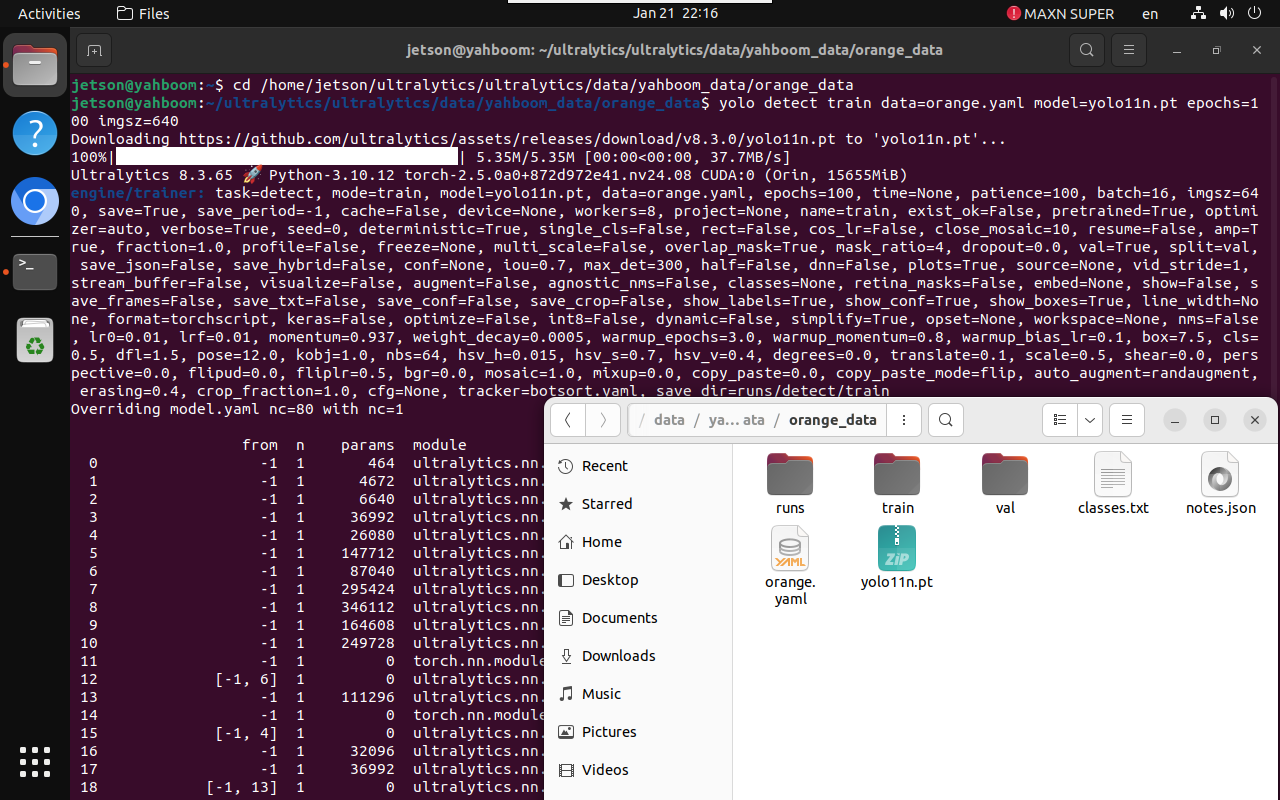
Task: Select the classes.txt file
Action: pyautogui.click(x=1113, y=484)
